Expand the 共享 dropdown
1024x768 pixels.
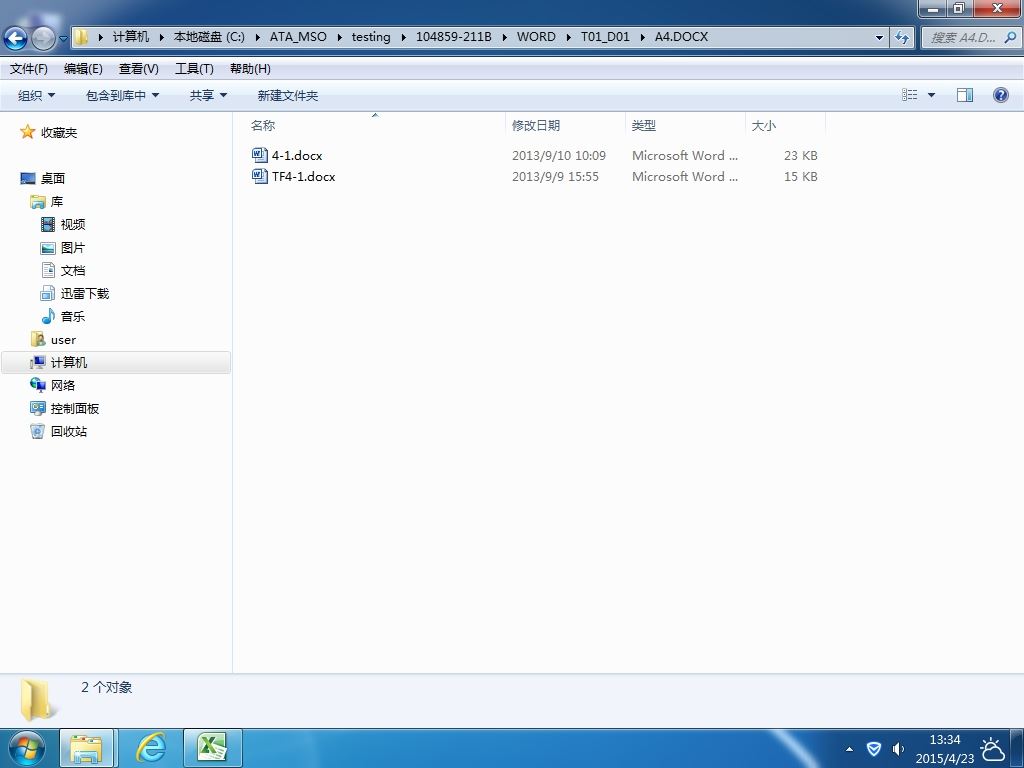coord(208,95)
